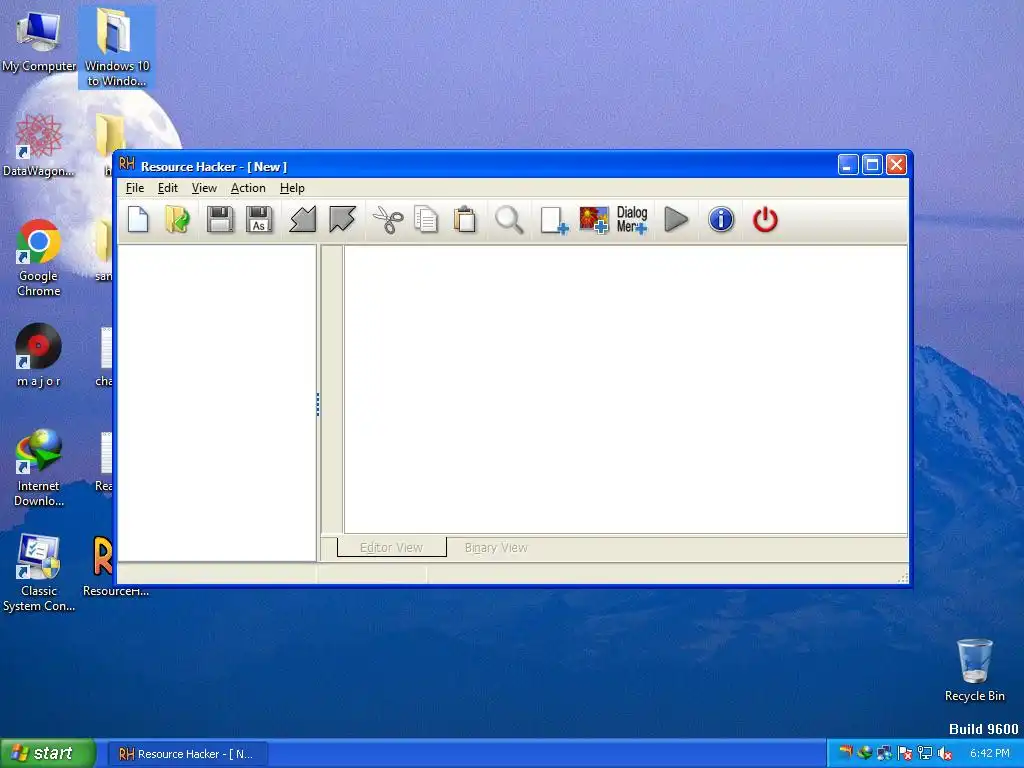Click the toolbar arrow icon left of scissors

342,219
